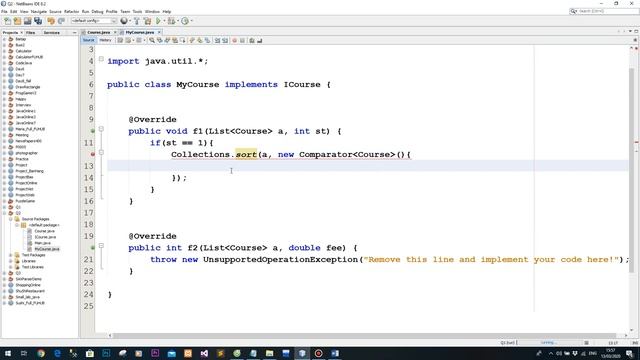The image size is (640, 360).
Task: Open the Navigate menu
Action: click(39, 11)
